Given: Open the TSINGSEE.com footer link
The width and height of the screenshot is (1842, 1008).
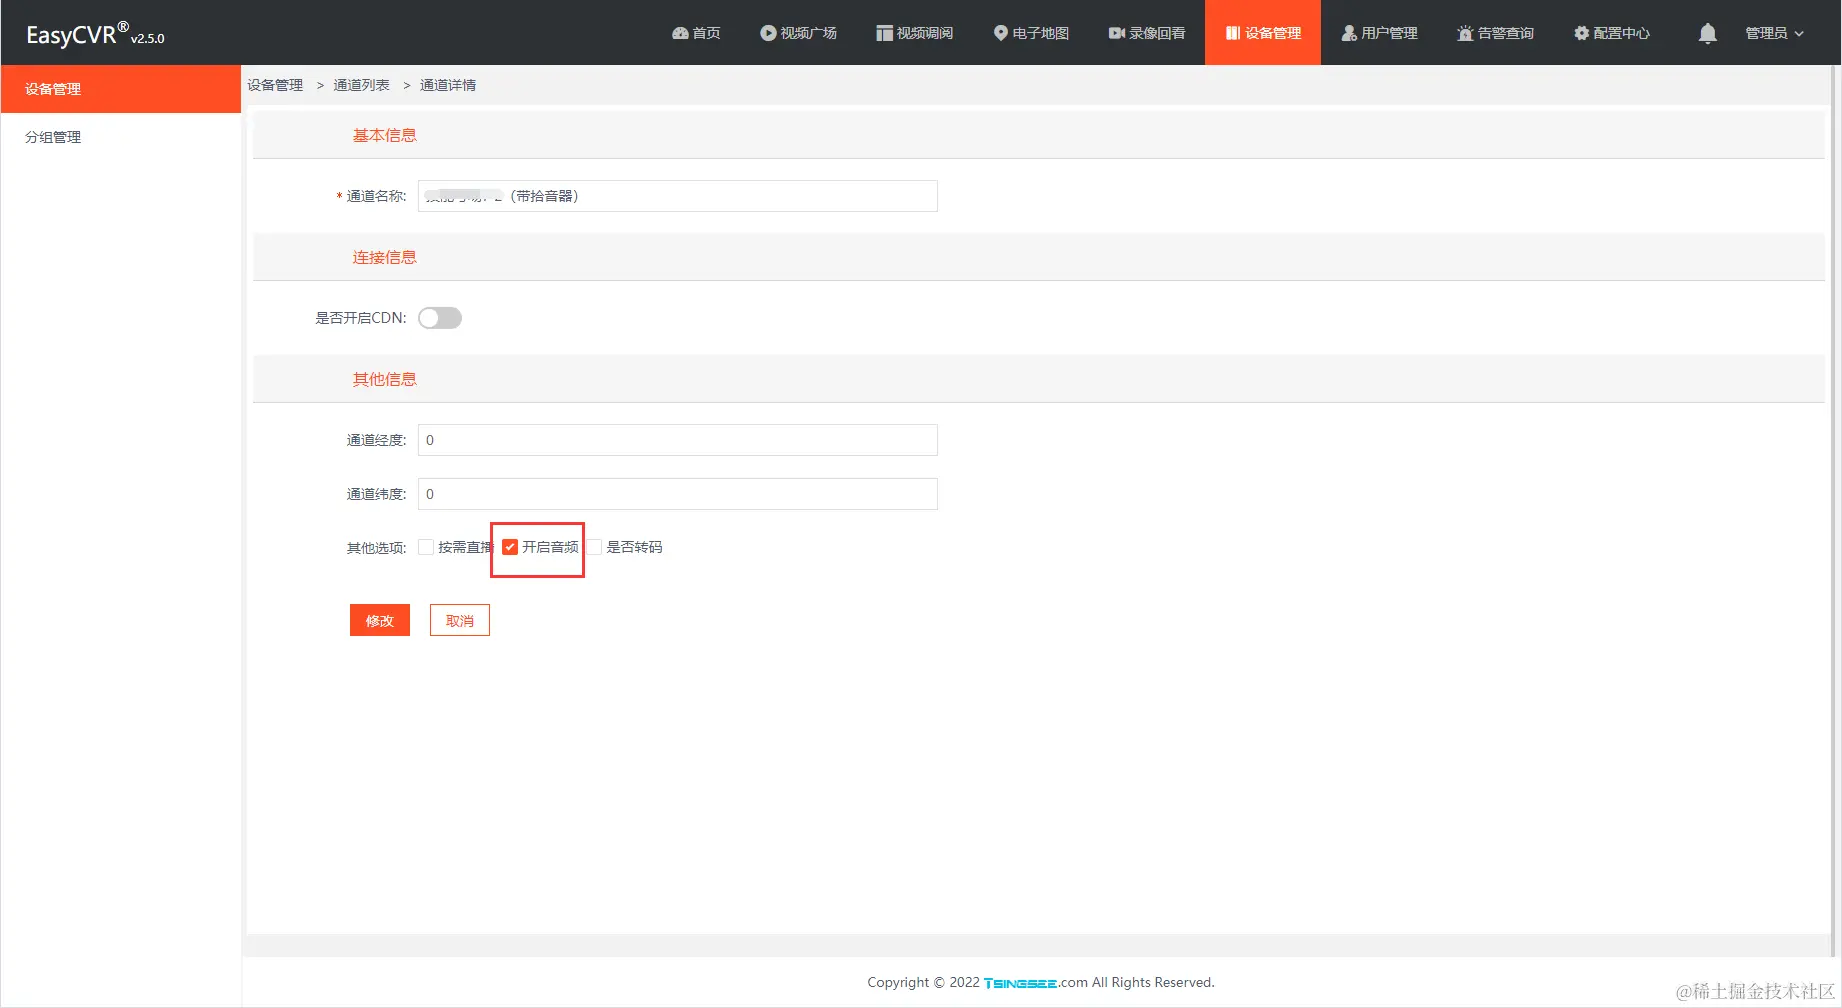Looking at the screenshot, I should pos(1036,983).
